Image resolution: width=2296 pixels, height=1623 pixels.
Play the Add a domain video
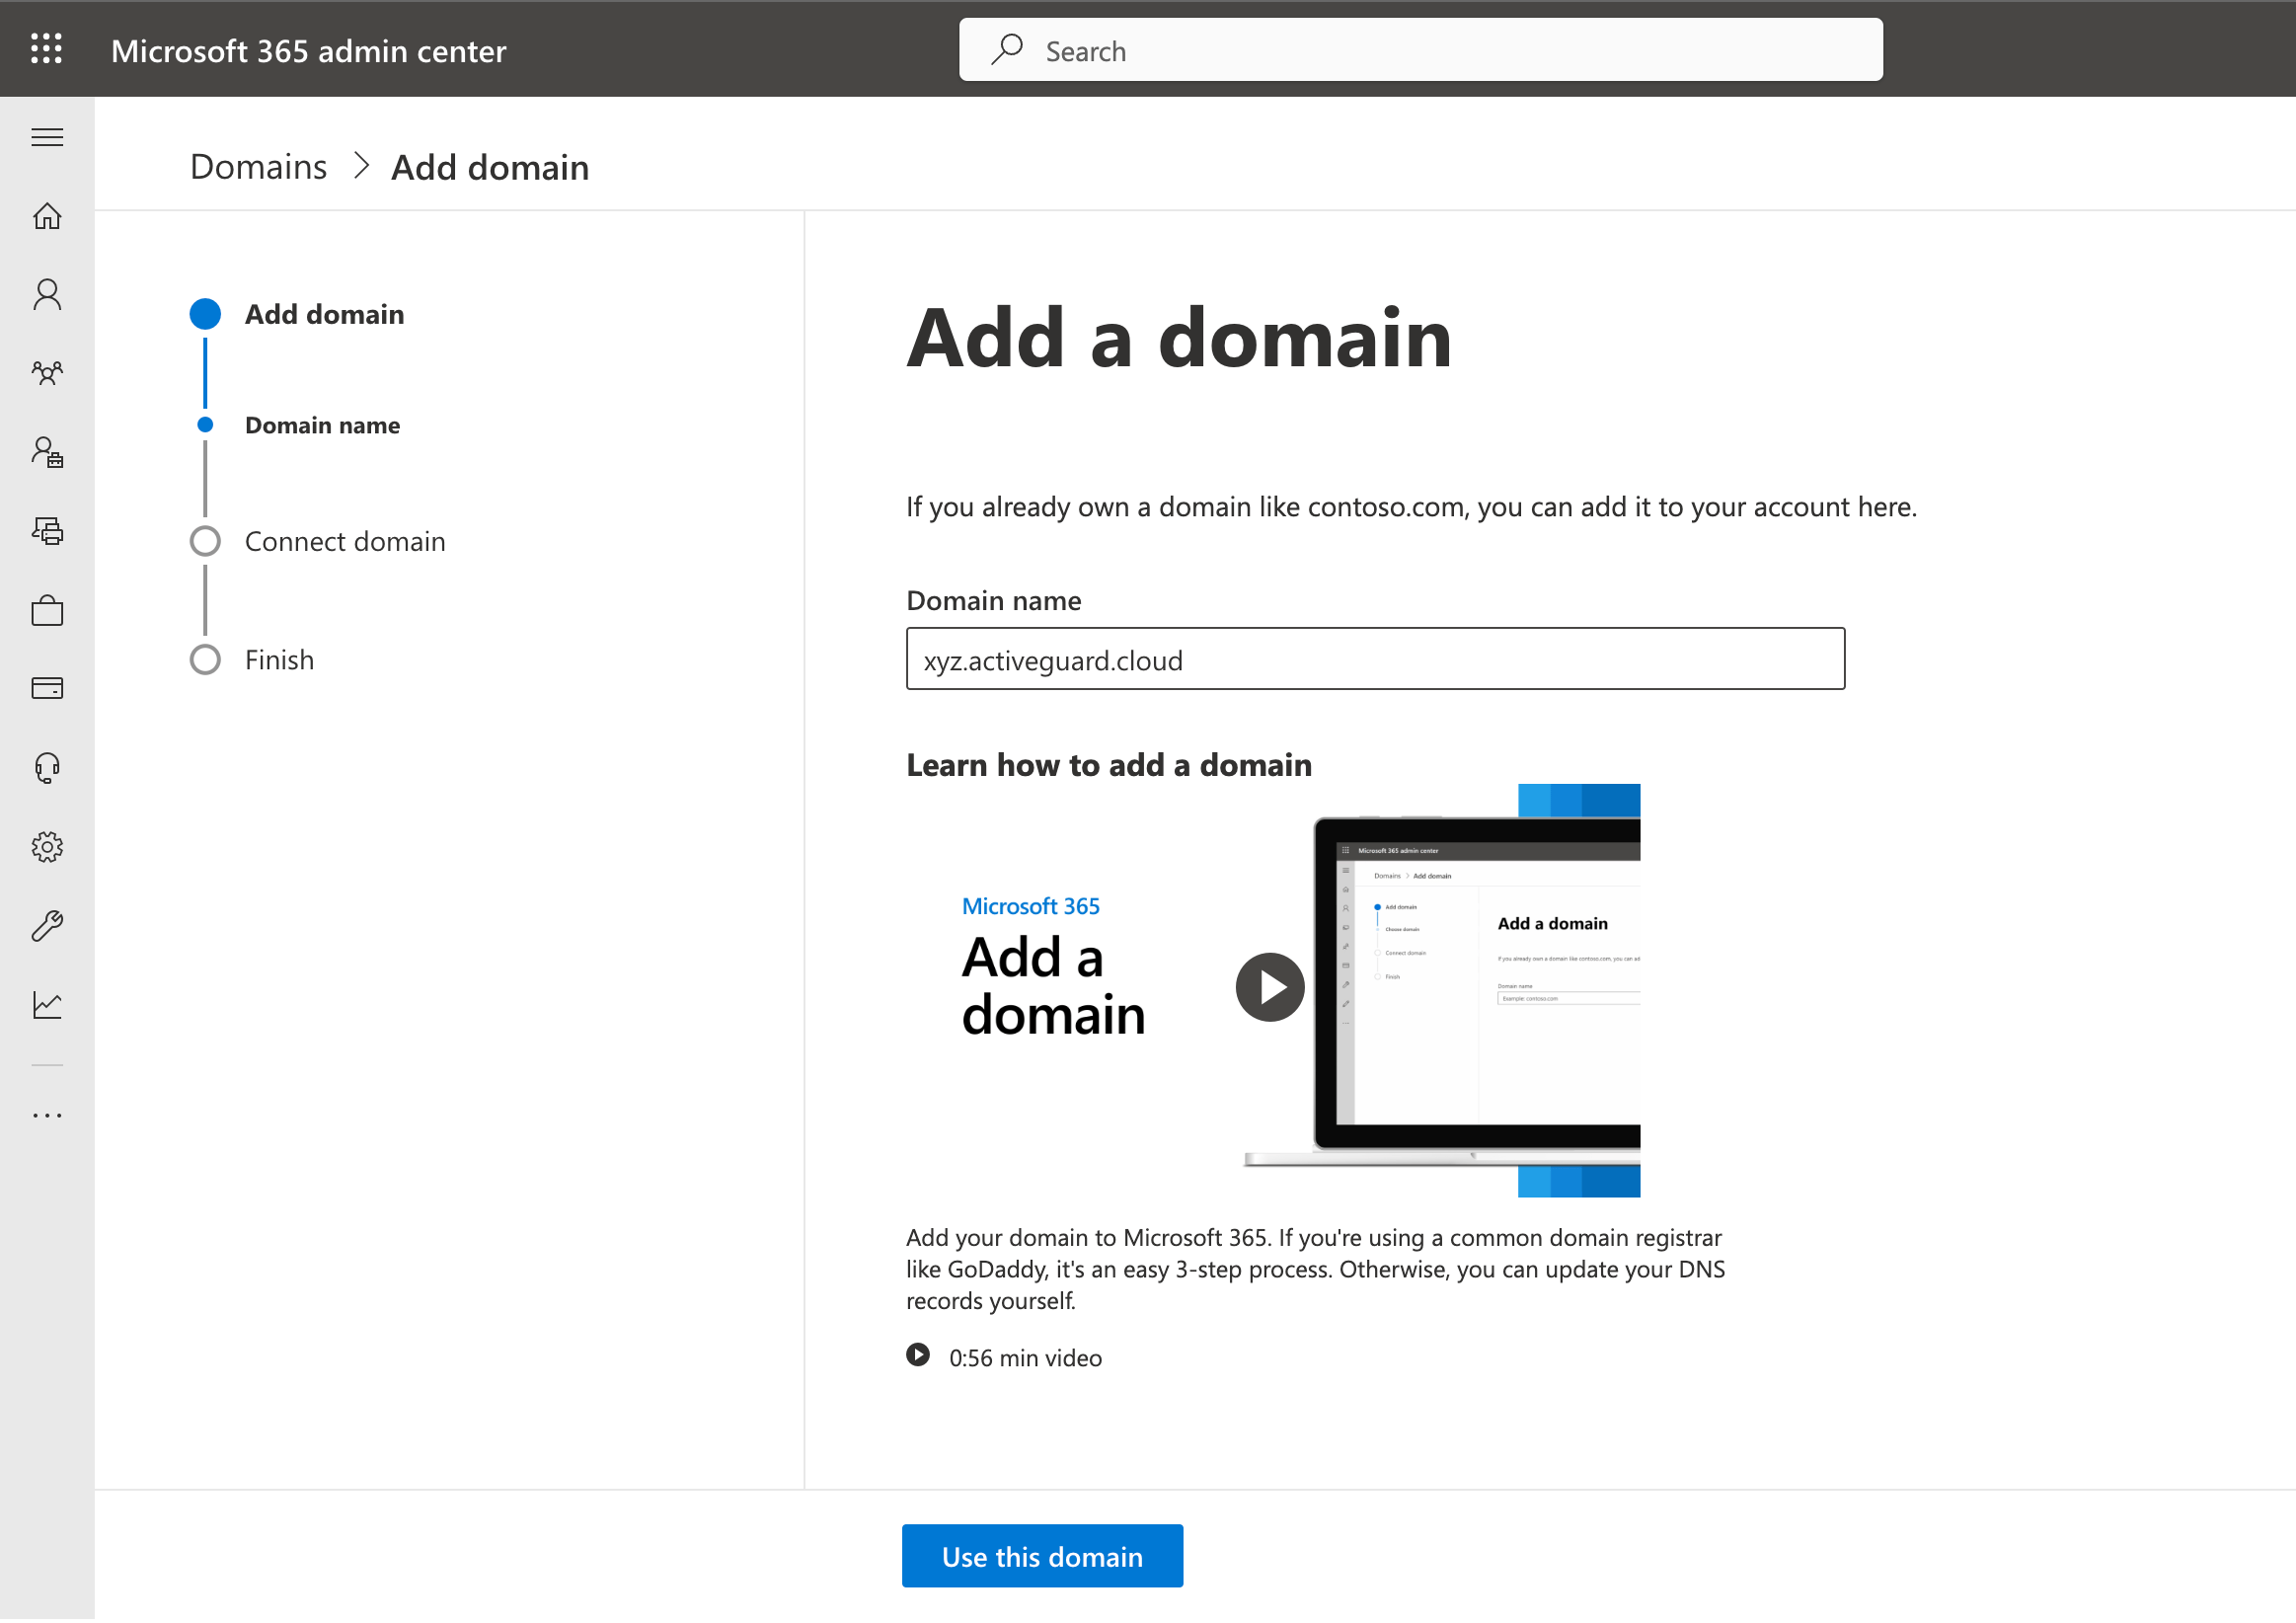click(x=1270, y=988)
